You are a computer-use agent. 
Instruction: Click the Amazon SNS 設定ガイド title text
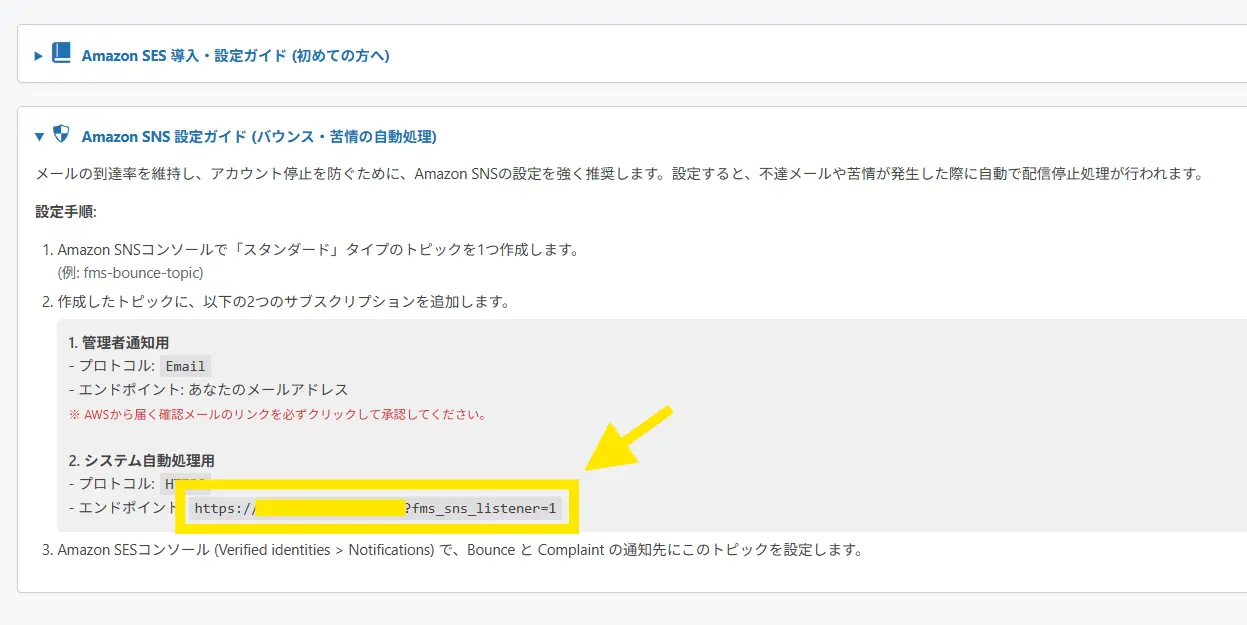tap(258, 136)
